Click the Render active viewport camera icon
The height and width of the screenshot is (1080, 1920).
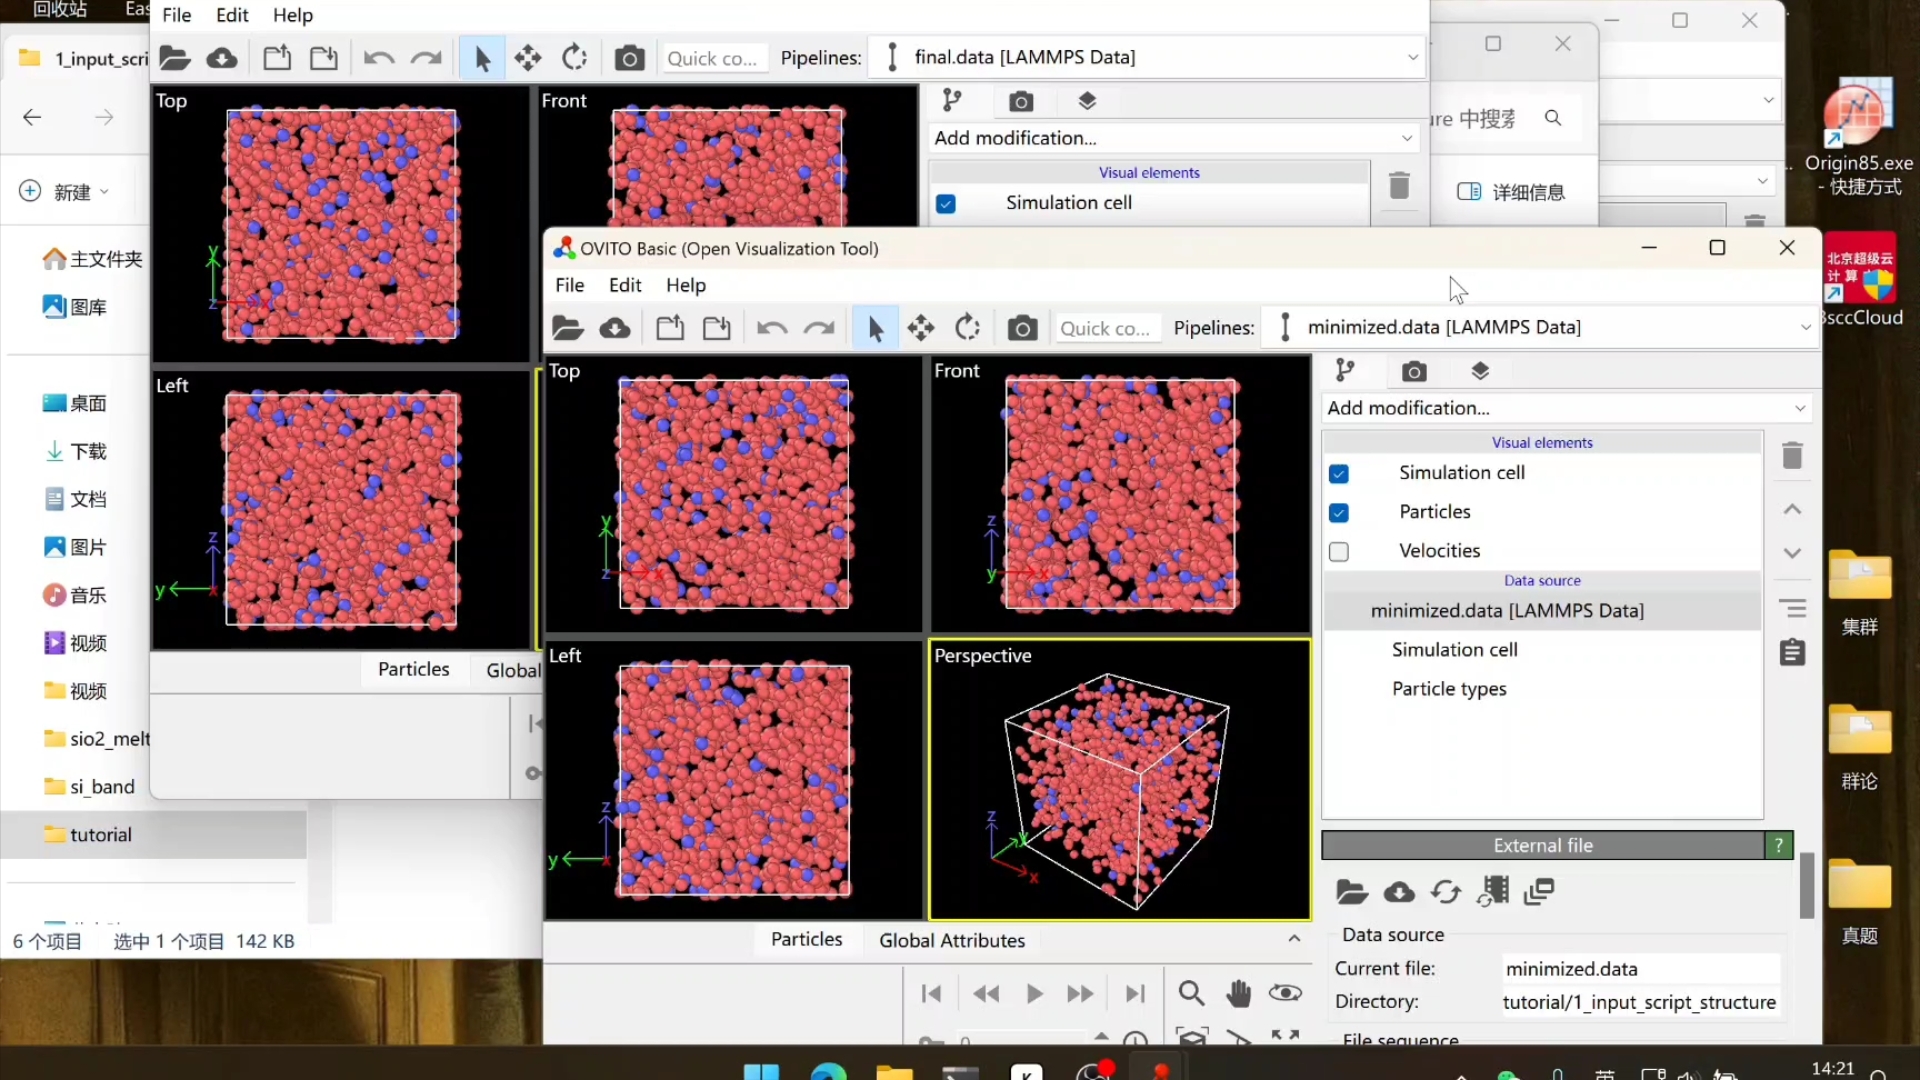1021,328
